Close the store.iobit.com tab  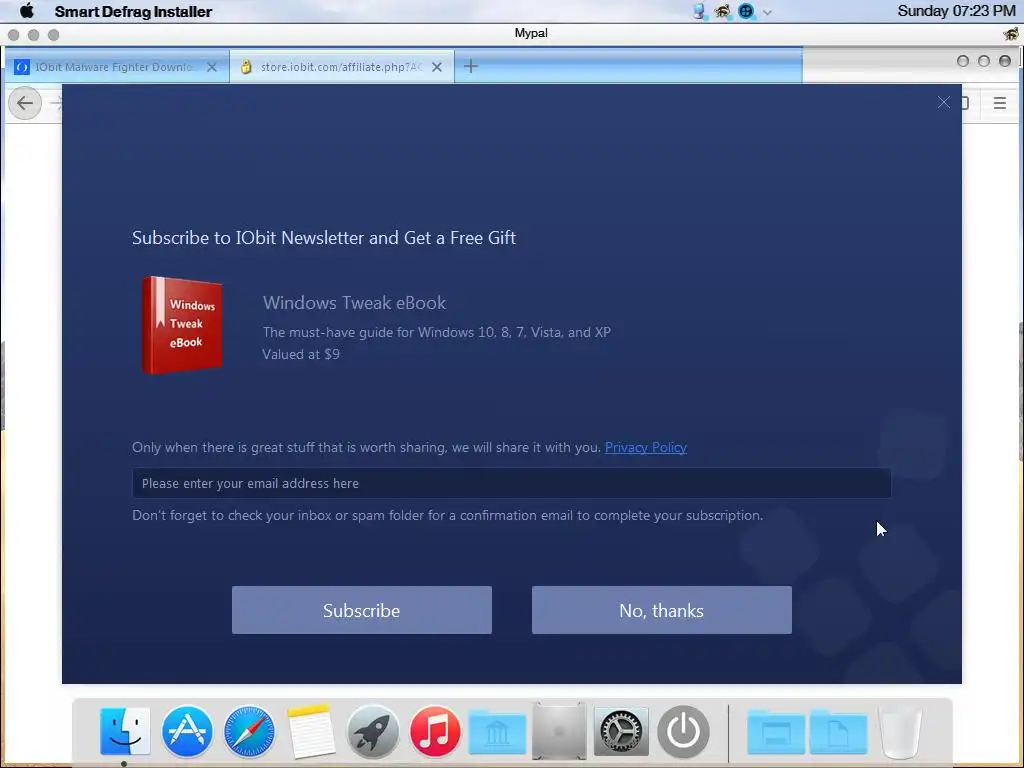(437, 67)
